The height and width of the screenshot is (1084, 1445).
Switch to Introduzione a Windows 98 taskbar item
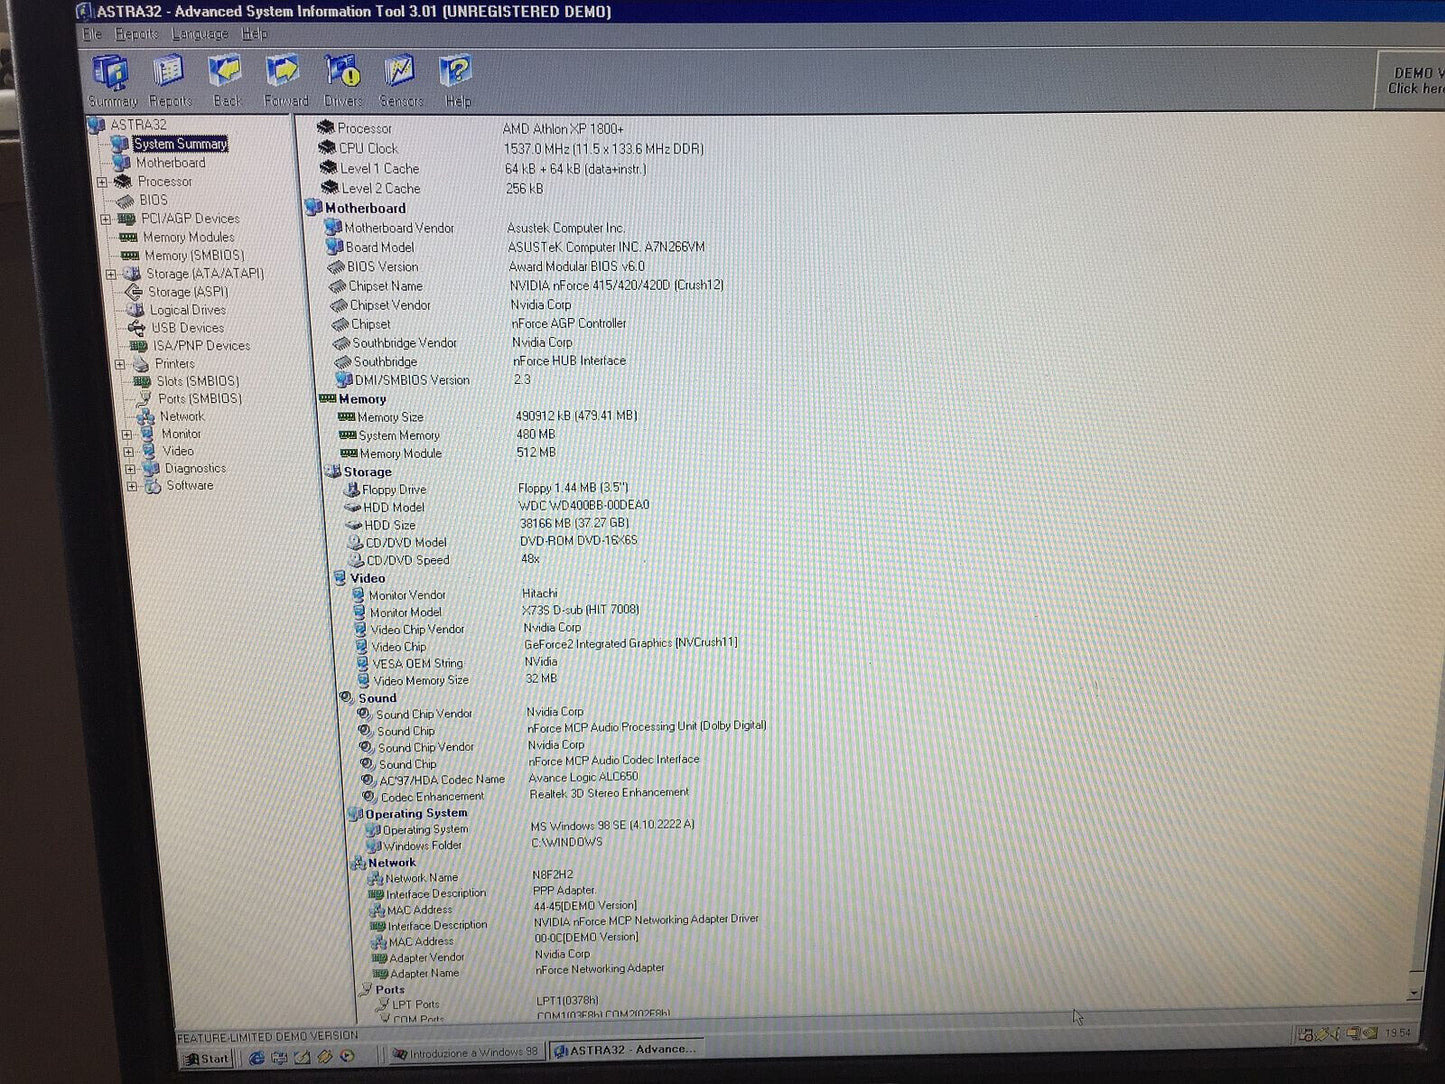[x=466, y=1052]
